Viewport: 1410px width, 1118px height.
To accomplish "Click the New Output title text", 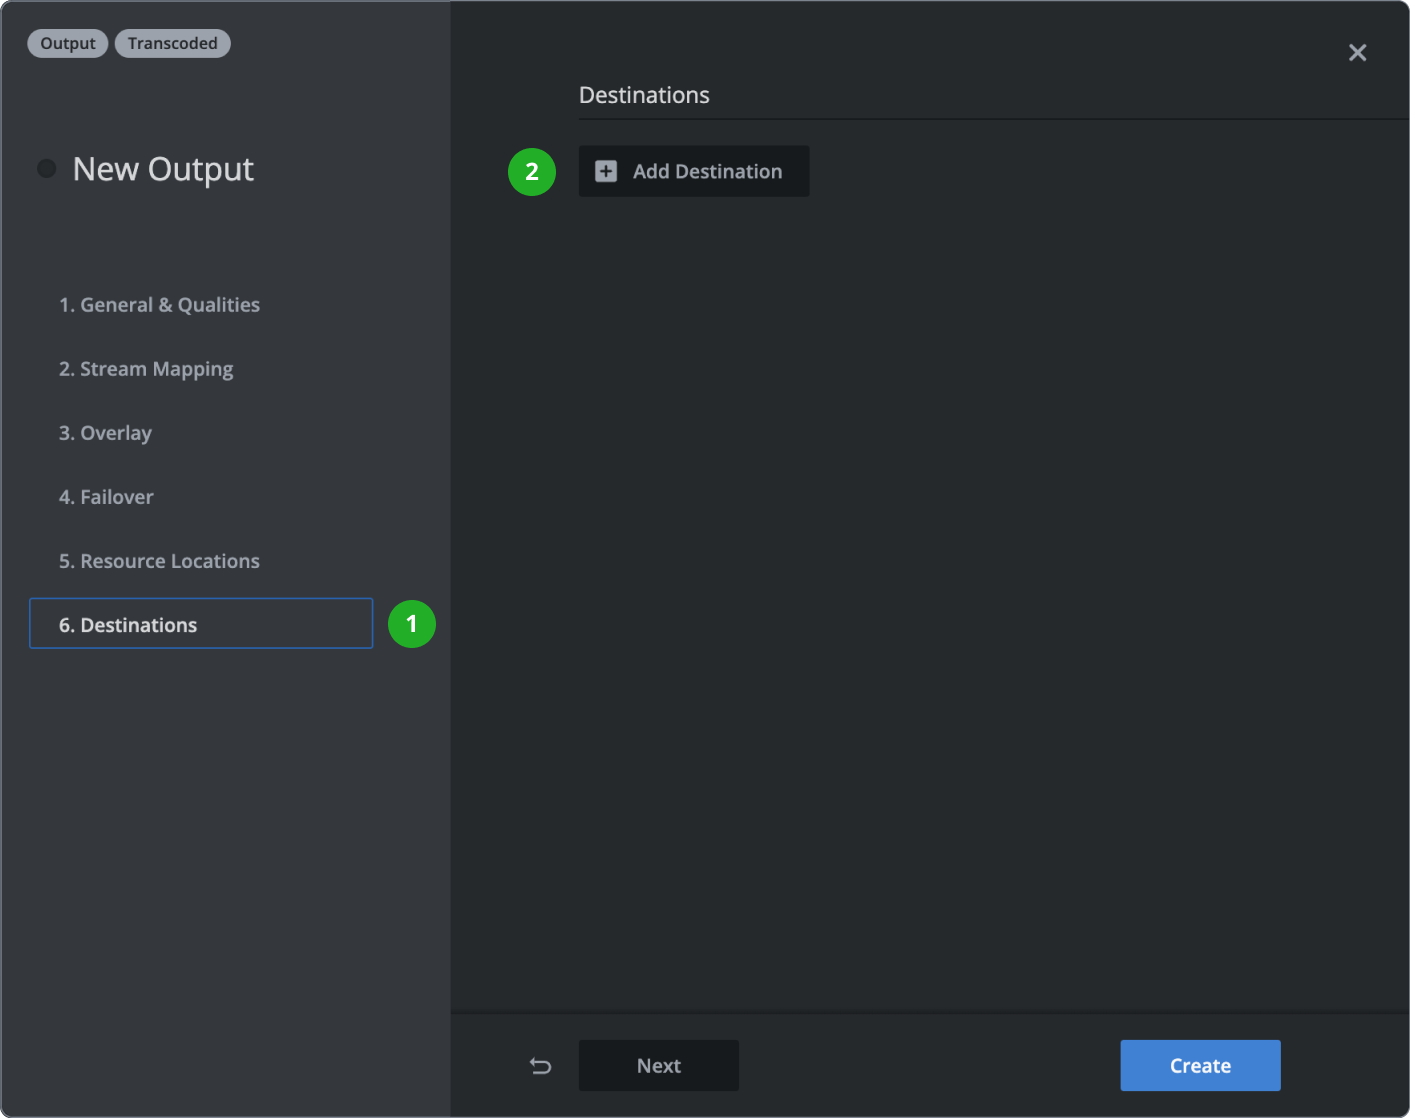I will click(x=162, y=168).
